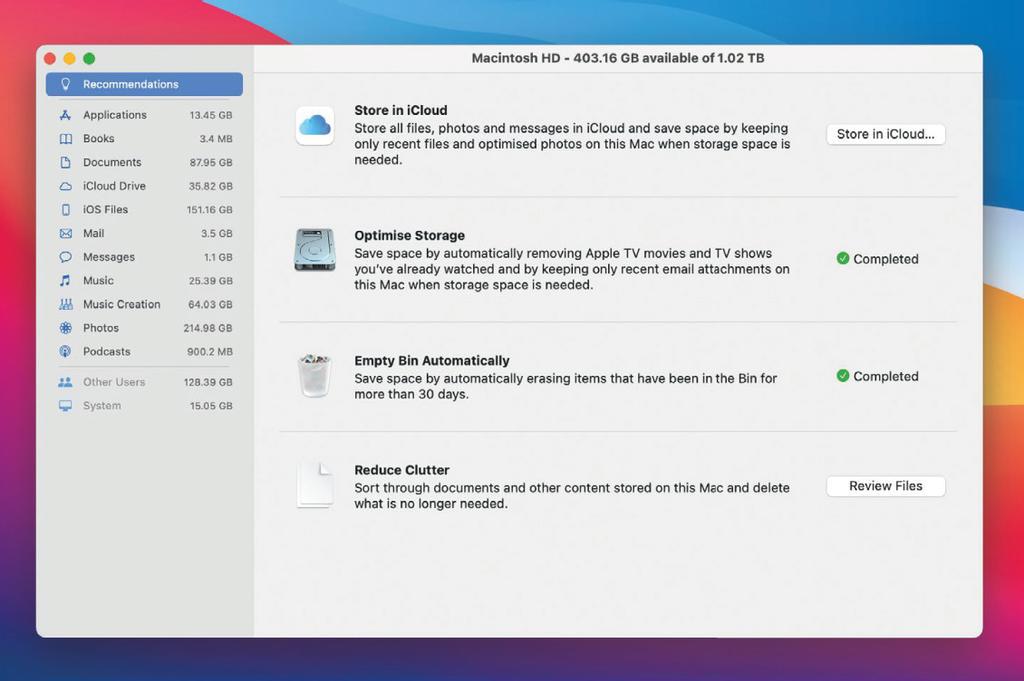Screen dimensions: 1024x681
Task: Click the Optimise Storage heading
Action: [x=409, y=235]
